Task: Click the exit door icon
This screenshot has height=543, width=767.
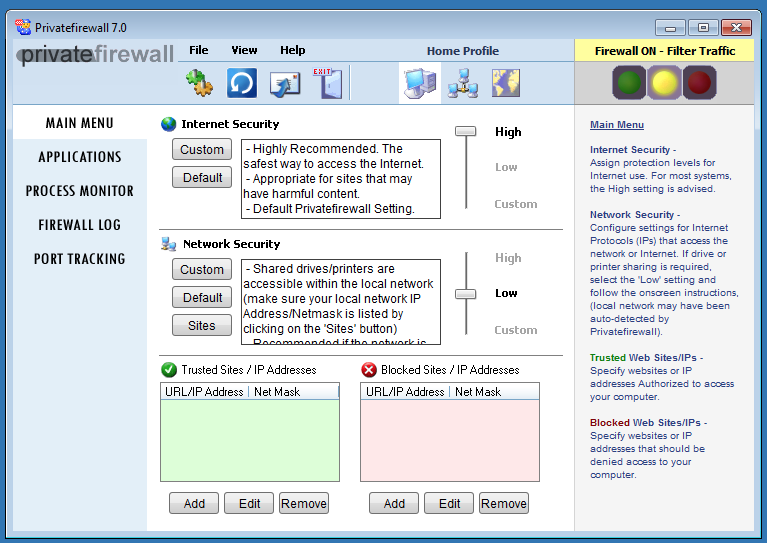Action: point(326,83)
